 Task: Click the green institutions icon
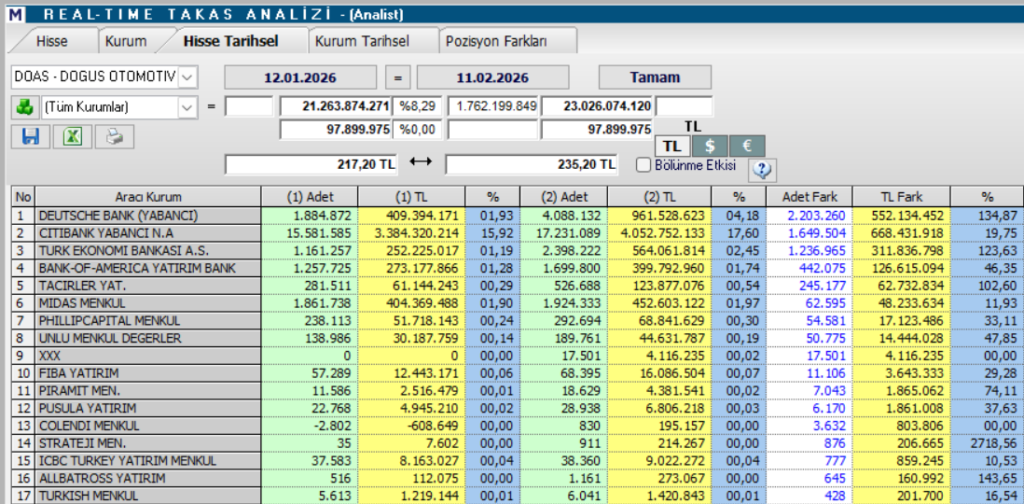point(25,106)
